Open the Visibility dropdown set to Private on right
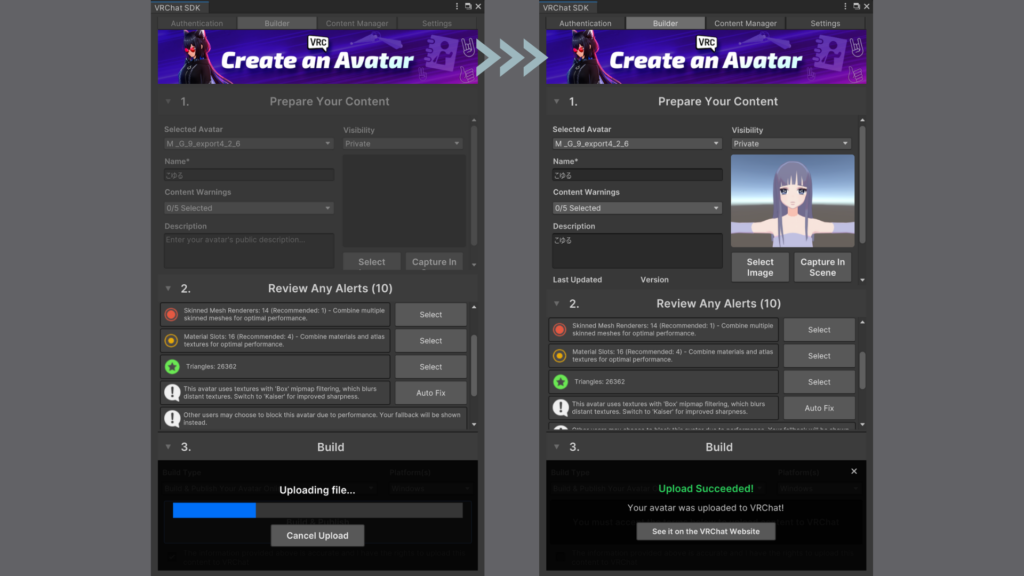The height and width of the screenshot is (576, 1024). 791,144
